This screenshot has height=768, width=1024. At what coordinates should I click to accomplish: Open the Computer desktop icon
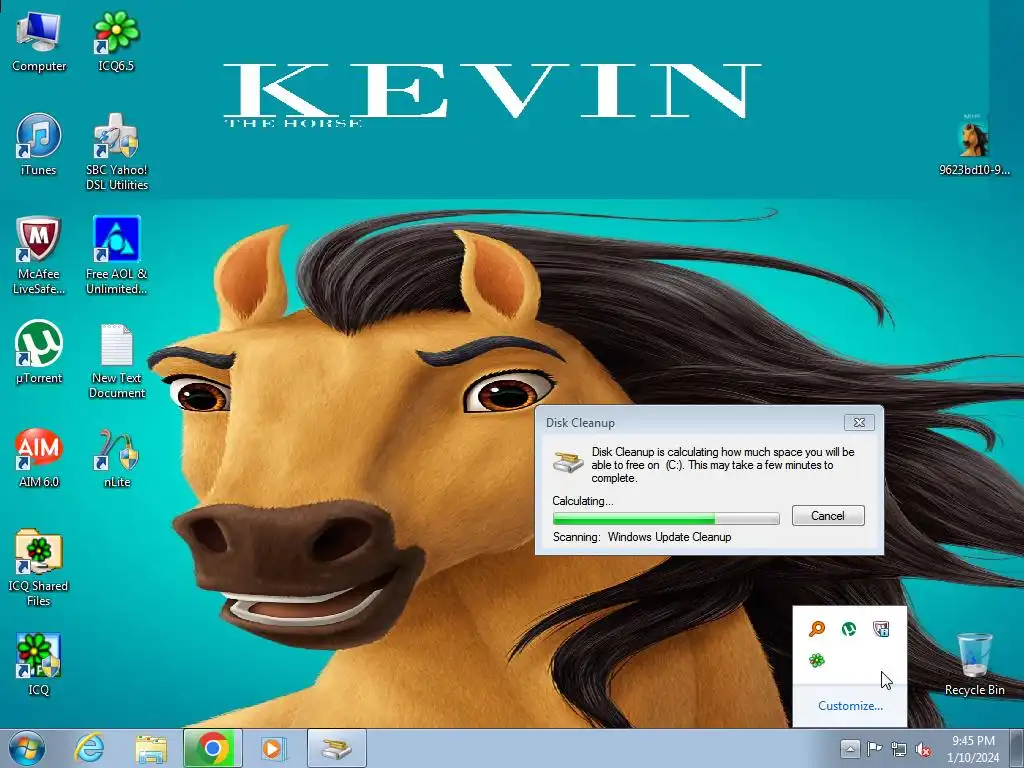[39, 42]
